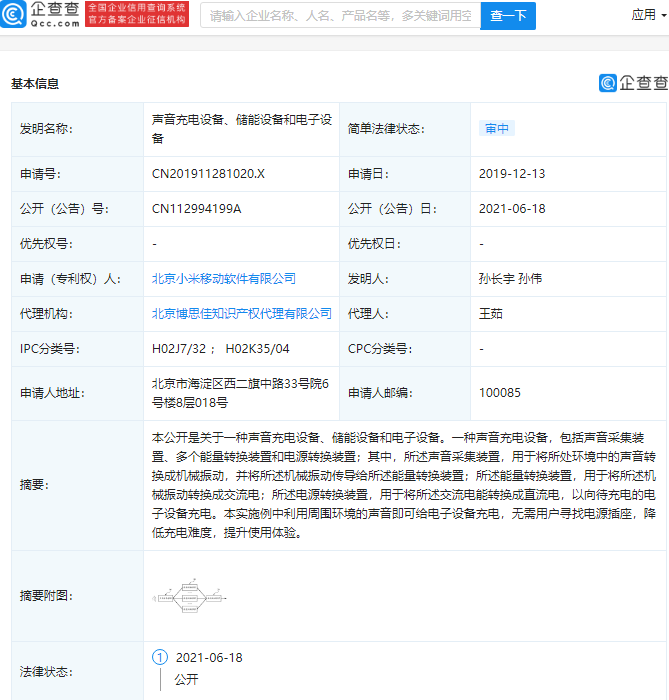
Task: Click agent name 王茹
Action: 490,314
